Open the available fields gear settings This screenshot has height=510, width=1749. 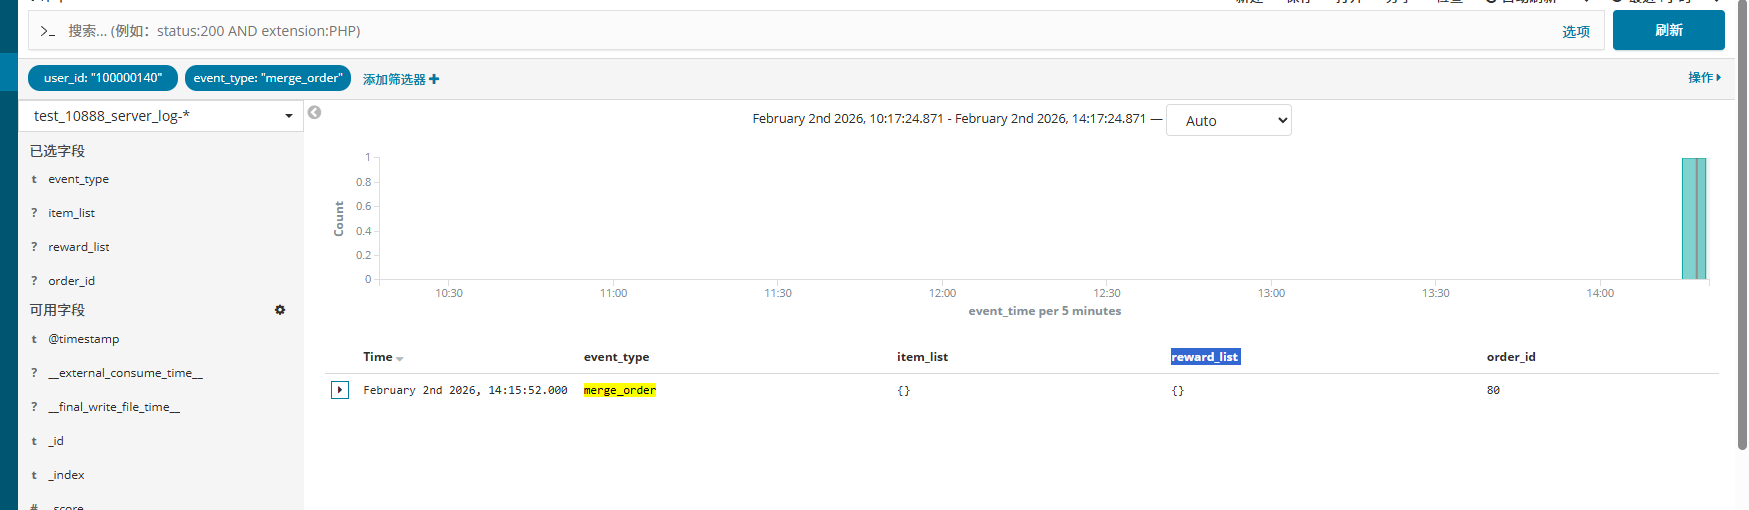280,310
